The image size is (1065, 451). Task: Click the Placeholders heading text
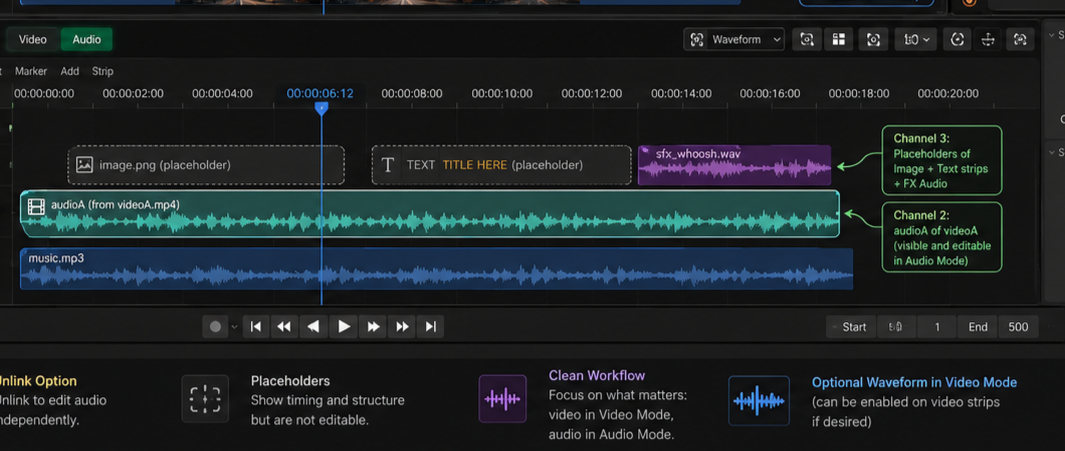tap(291, 381)
